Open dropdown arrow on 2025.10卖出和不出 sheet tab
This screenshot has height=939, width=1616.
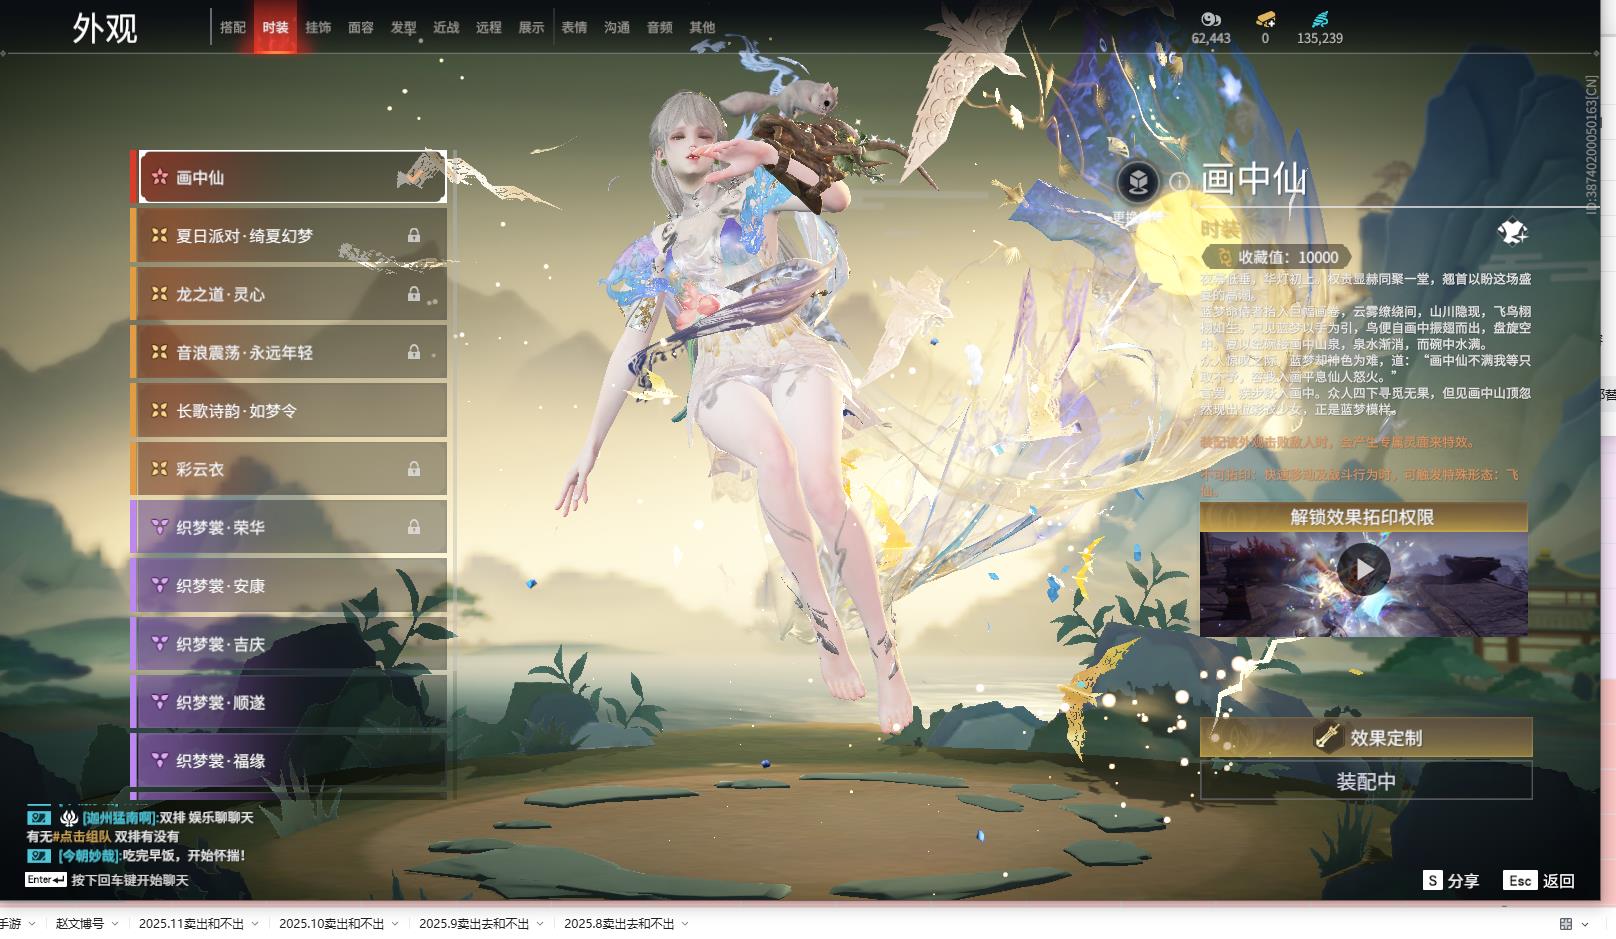point(395,924)
